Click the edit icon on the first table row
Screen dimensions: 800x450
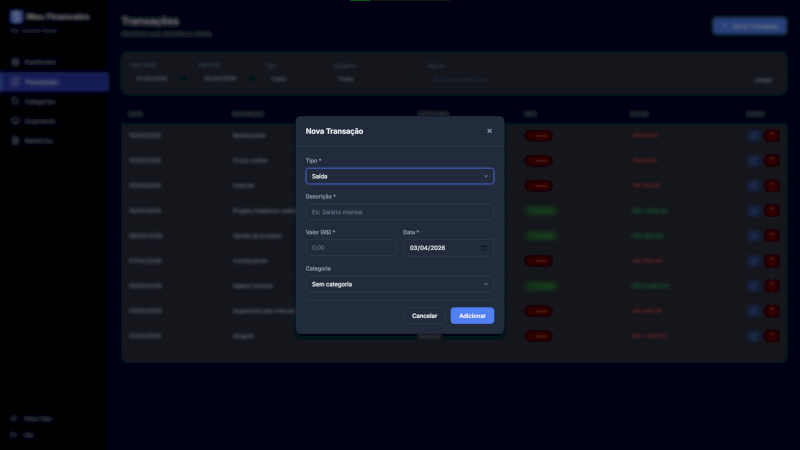coord(753,135)
